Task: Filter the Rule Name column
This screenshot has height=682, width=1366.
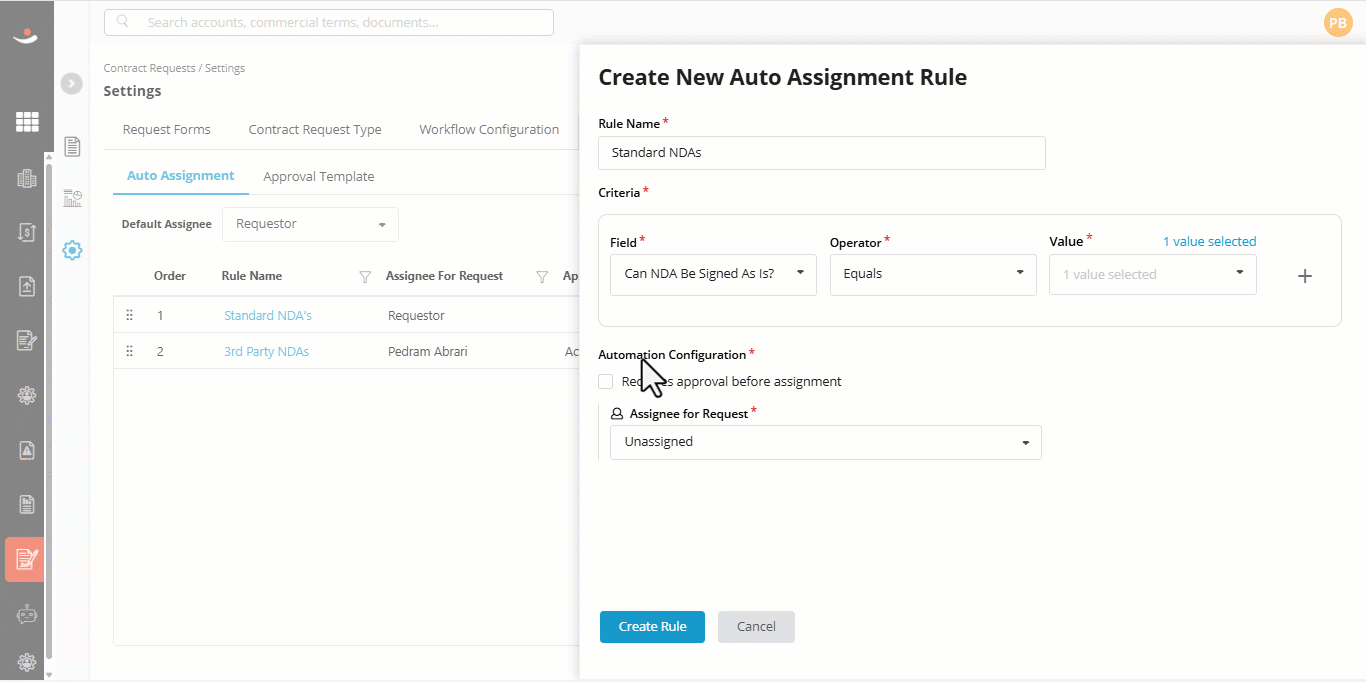Action: 365,277
